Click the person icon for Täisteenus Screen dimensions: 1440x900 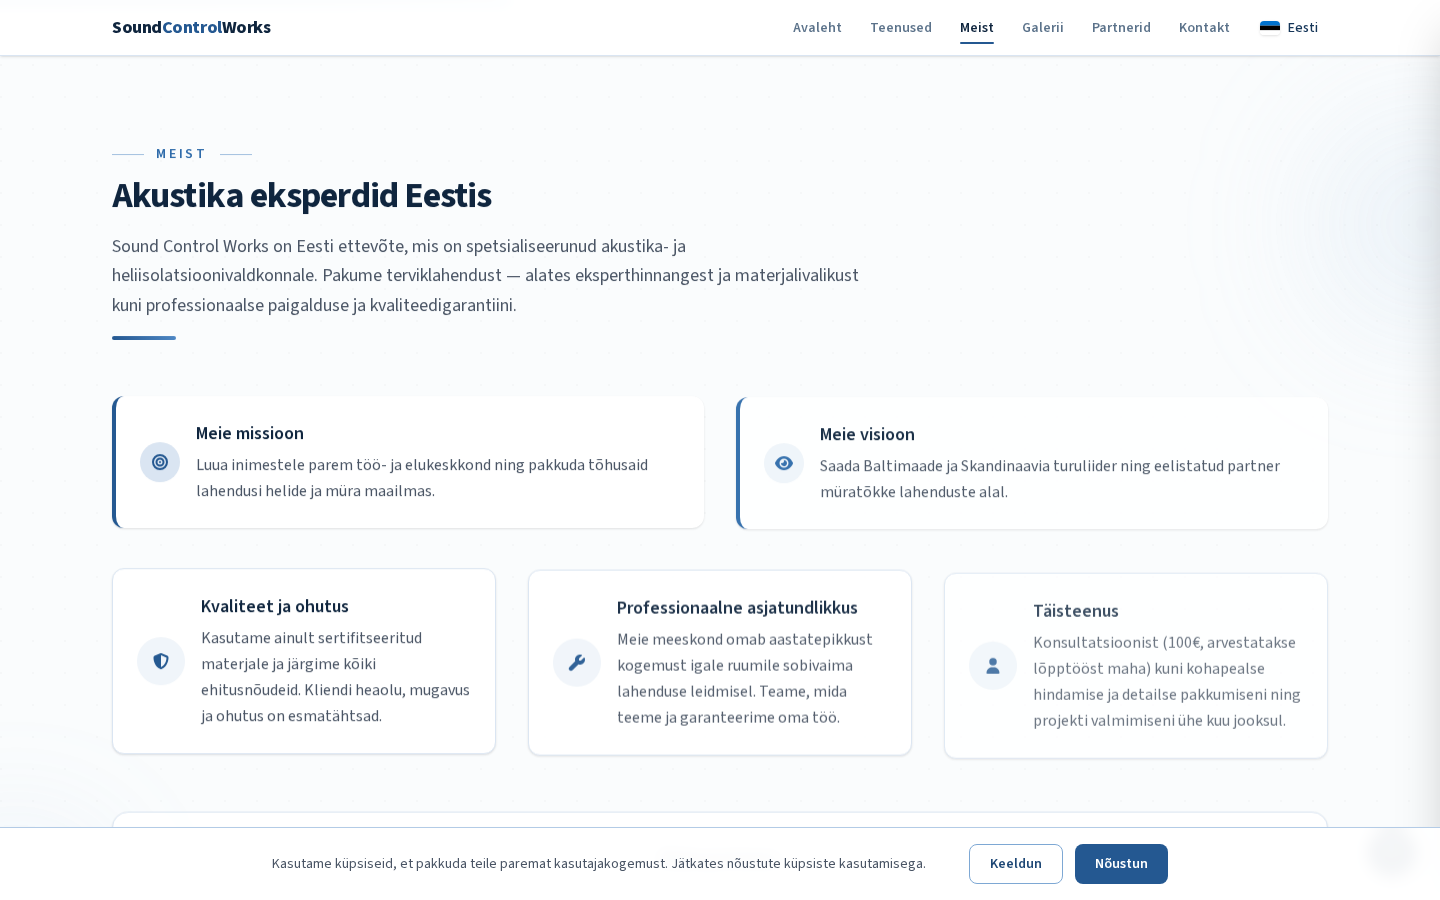pos(993,666)
